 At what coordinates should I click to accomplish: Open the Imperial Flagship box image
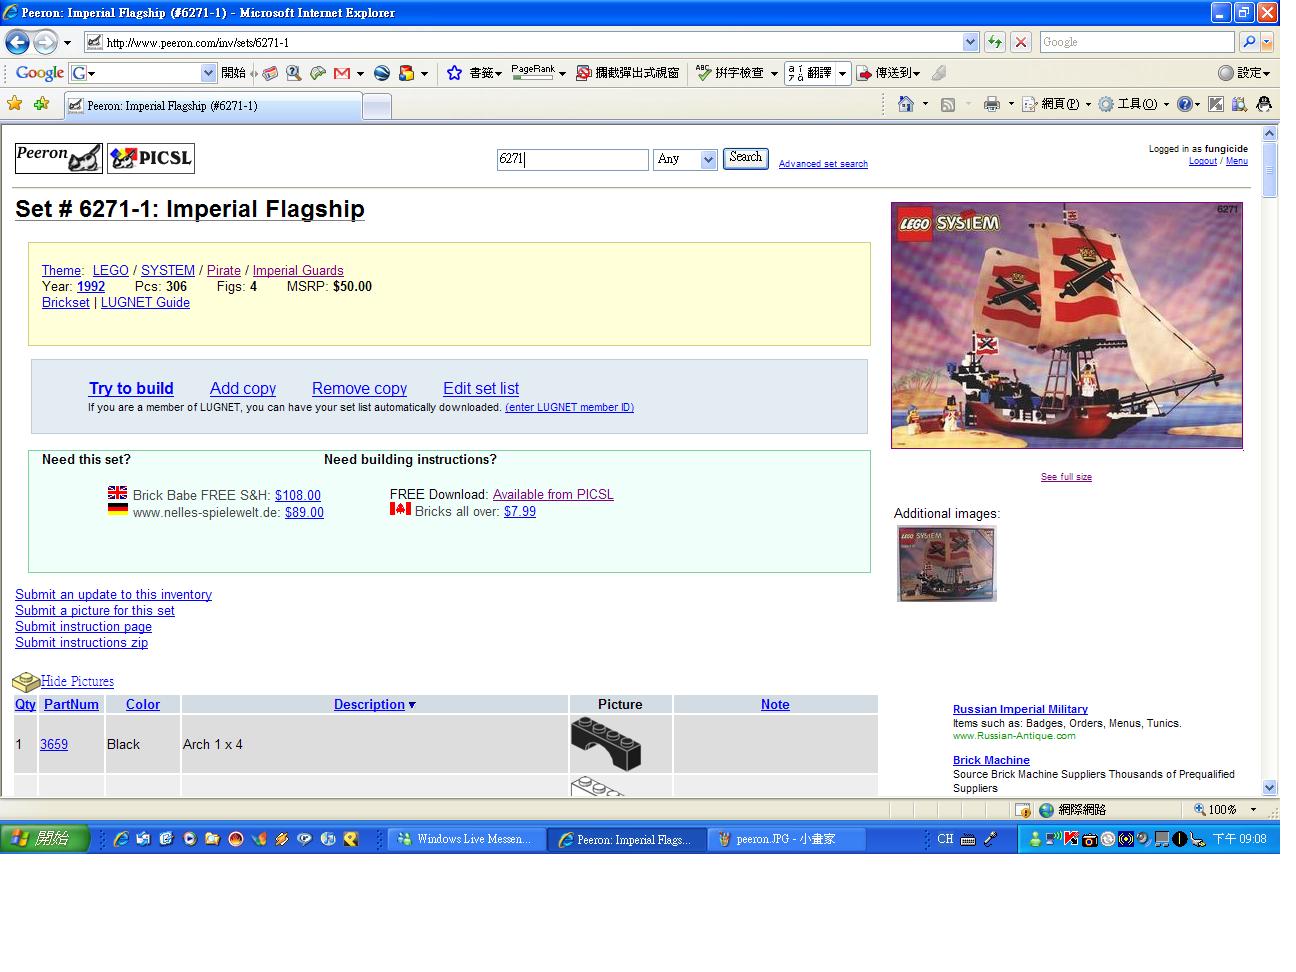click(1067, 326)
